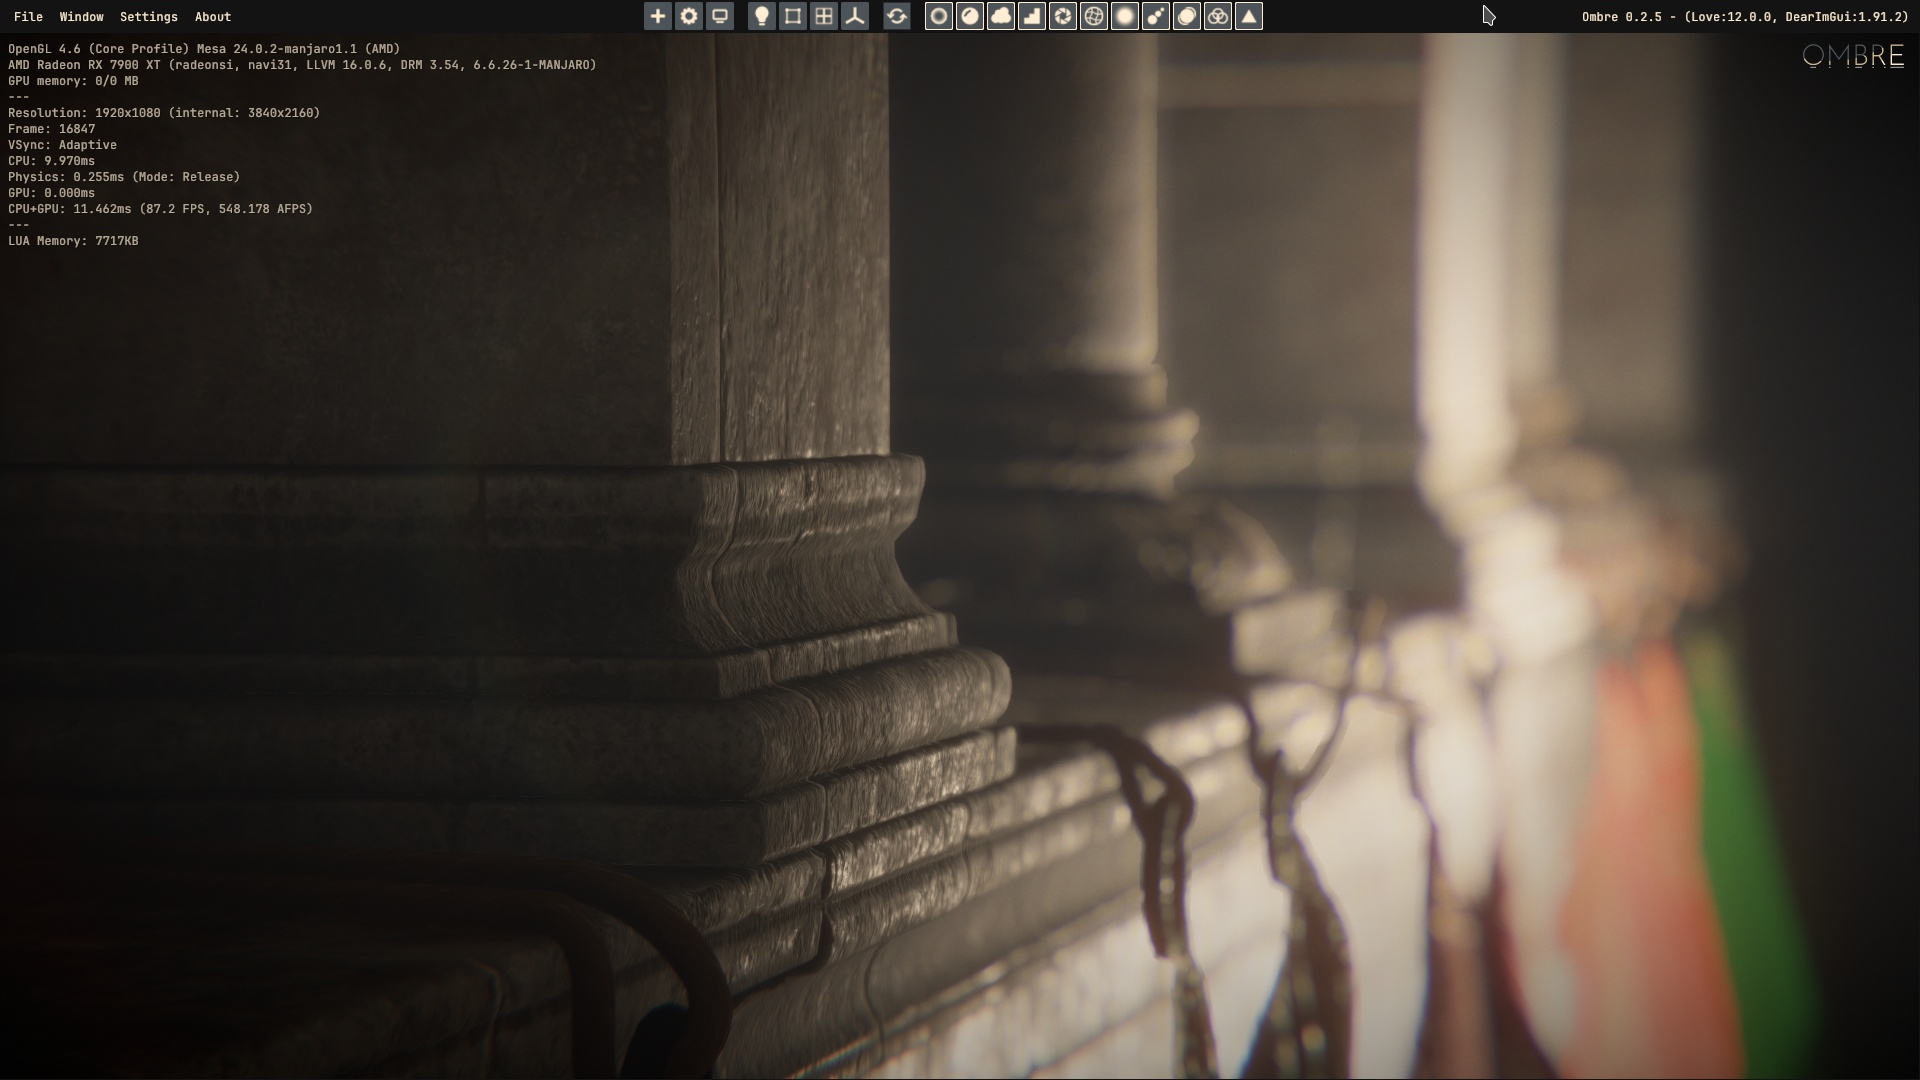The image size is (1920, 1080).
Task: Click the wireframe globe icon
Action: coord(1094,16)
